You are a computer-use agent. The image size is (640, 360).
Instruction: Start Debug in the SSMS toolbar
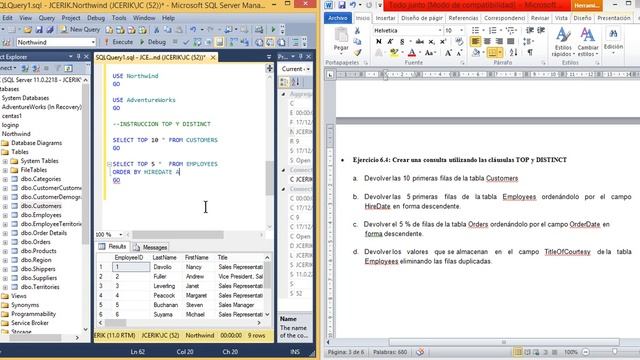[x=153, y=42]
